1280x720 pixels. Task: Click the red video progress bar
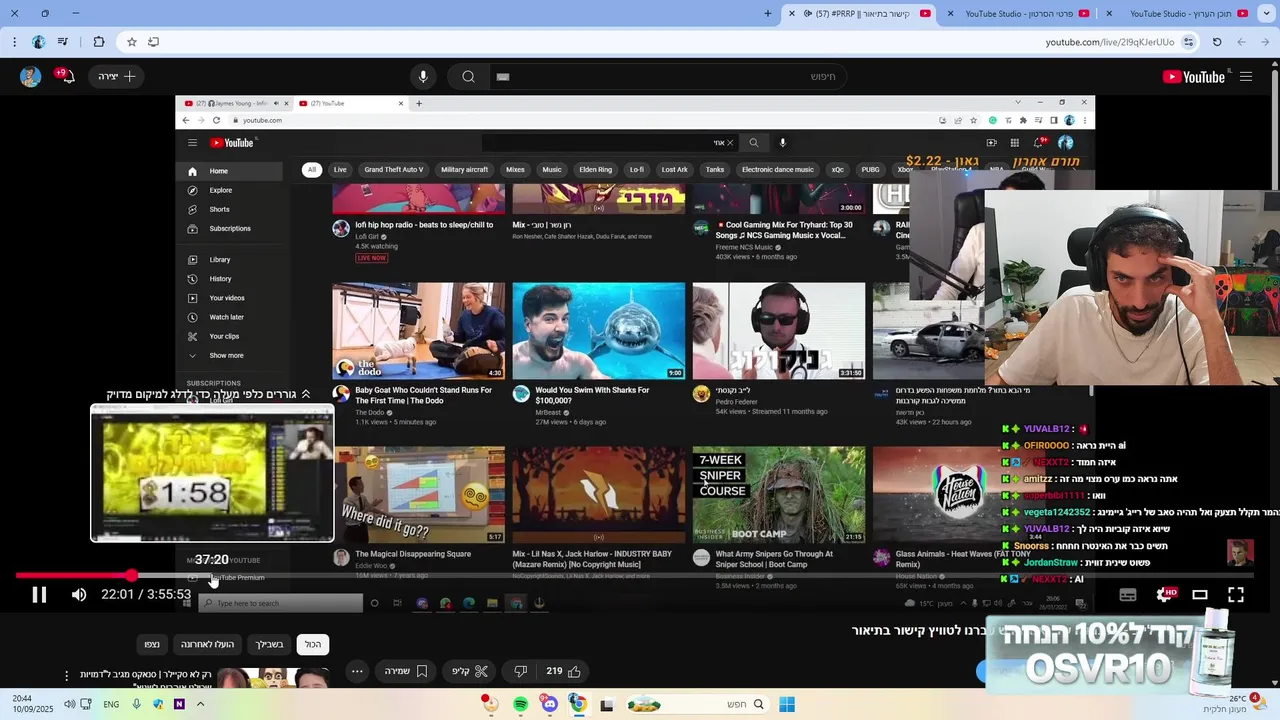point(72,576)
